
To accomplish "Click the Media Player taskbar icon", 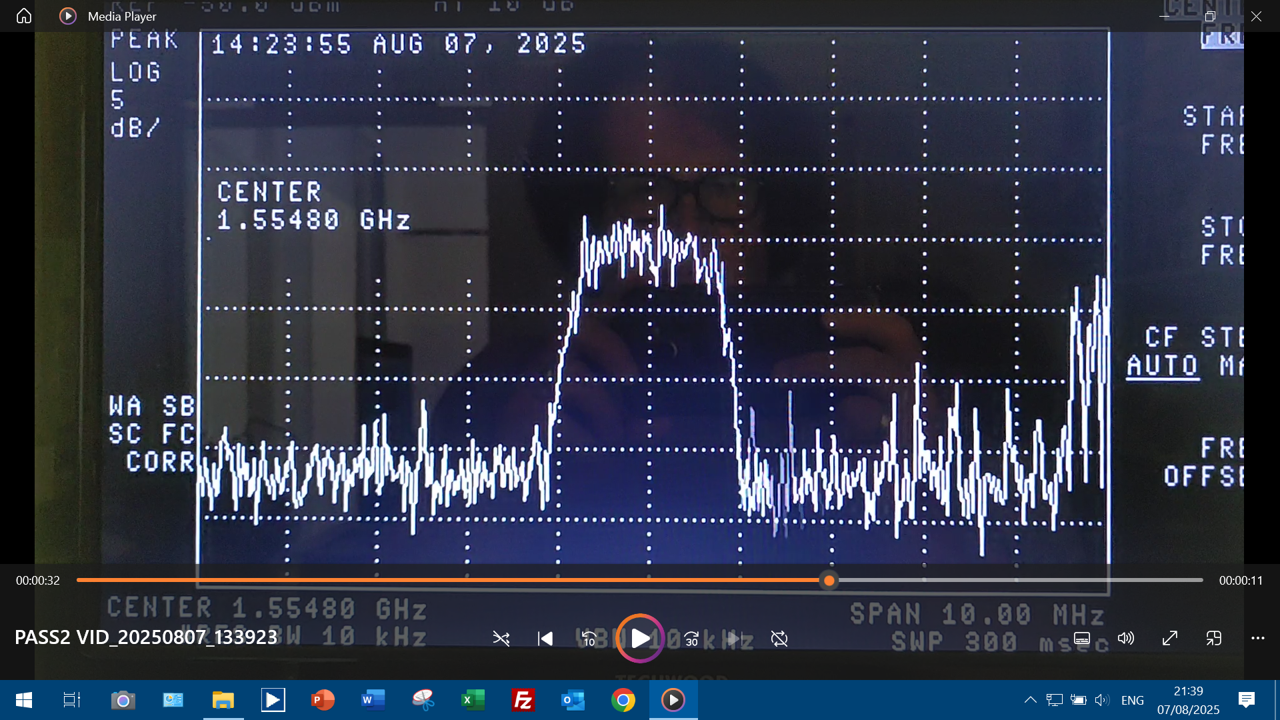I will [x=673, y=700].
